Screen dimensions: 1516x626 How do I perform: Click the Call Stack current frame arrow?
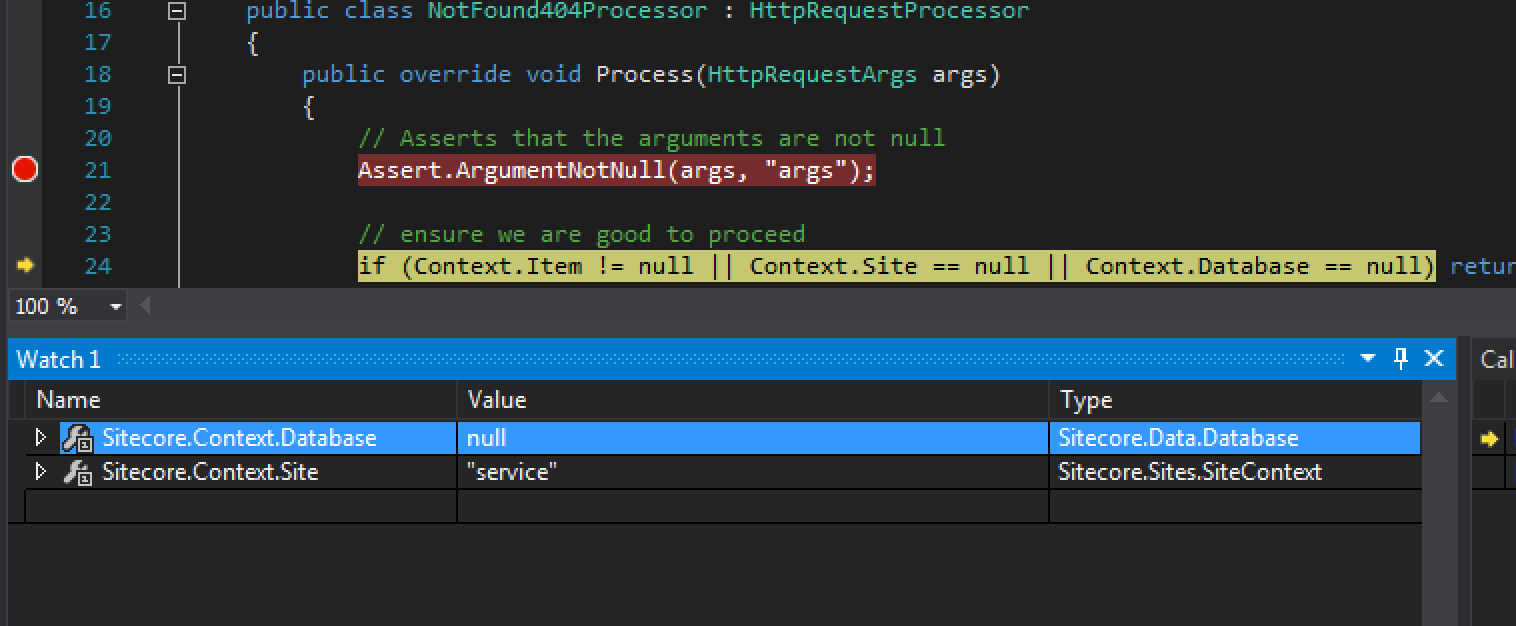[x=1490, y=438]
